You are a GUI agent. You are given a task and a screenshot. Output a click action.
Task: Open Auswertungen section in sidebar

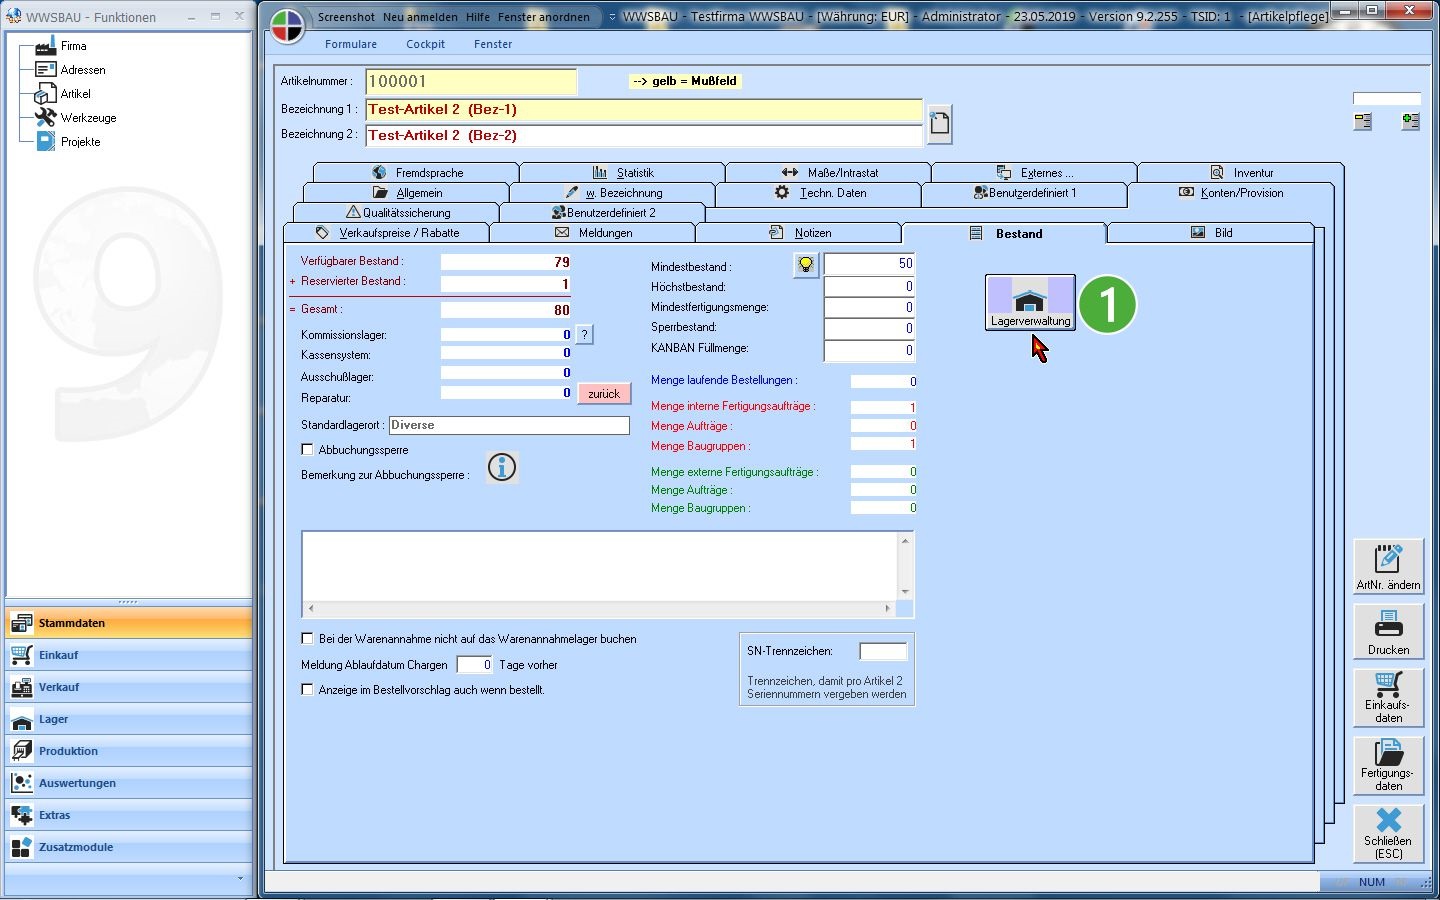(x=129, y=783)
